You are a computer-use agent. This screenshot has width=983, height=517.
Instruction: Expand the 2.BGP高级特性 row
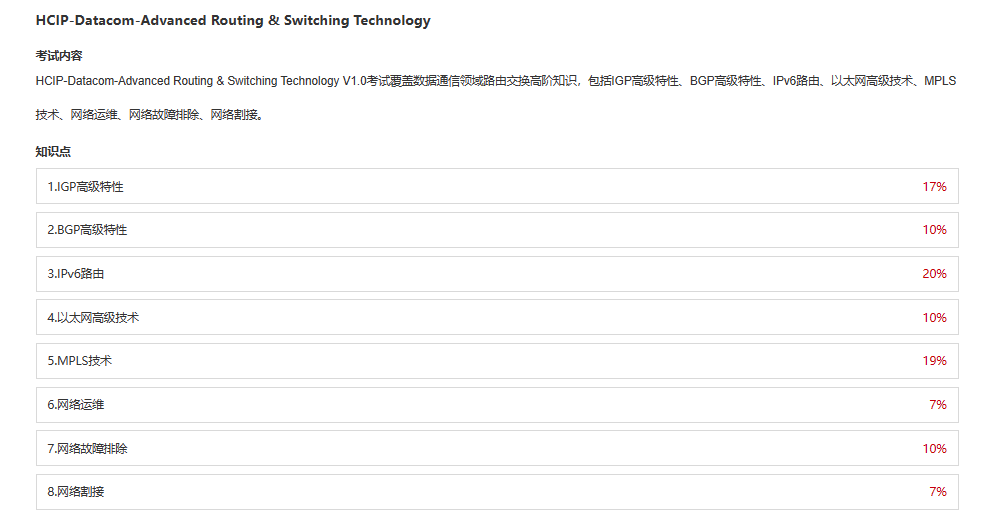(497, 230)
